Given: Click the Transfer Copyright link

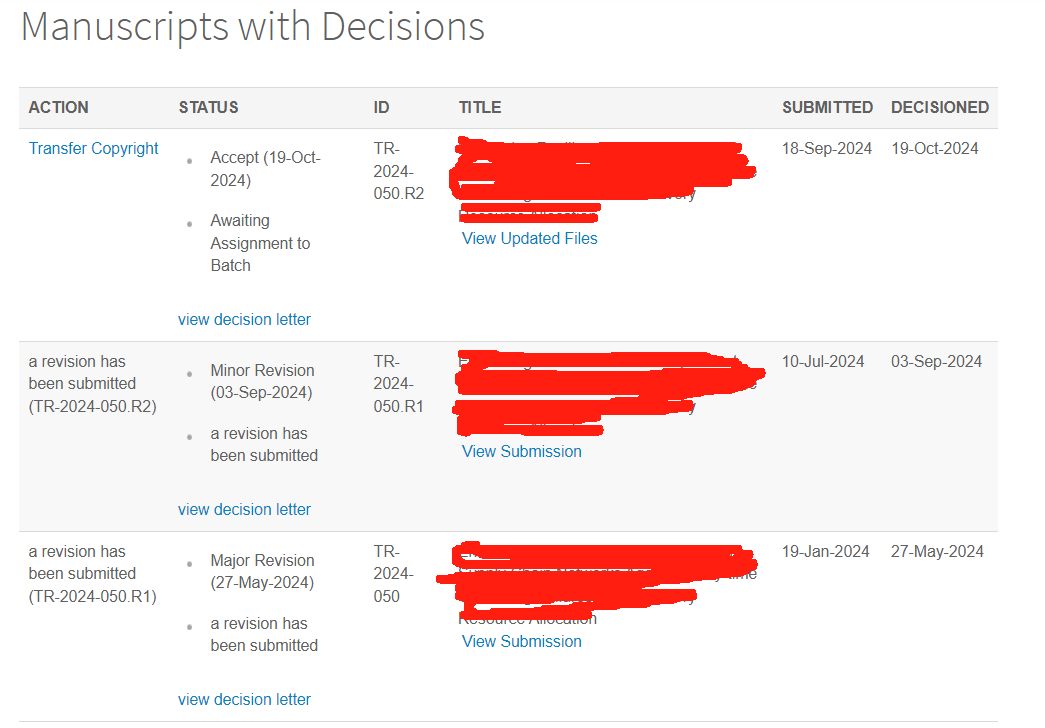Looking at the screenshot, I should (93, 149).
